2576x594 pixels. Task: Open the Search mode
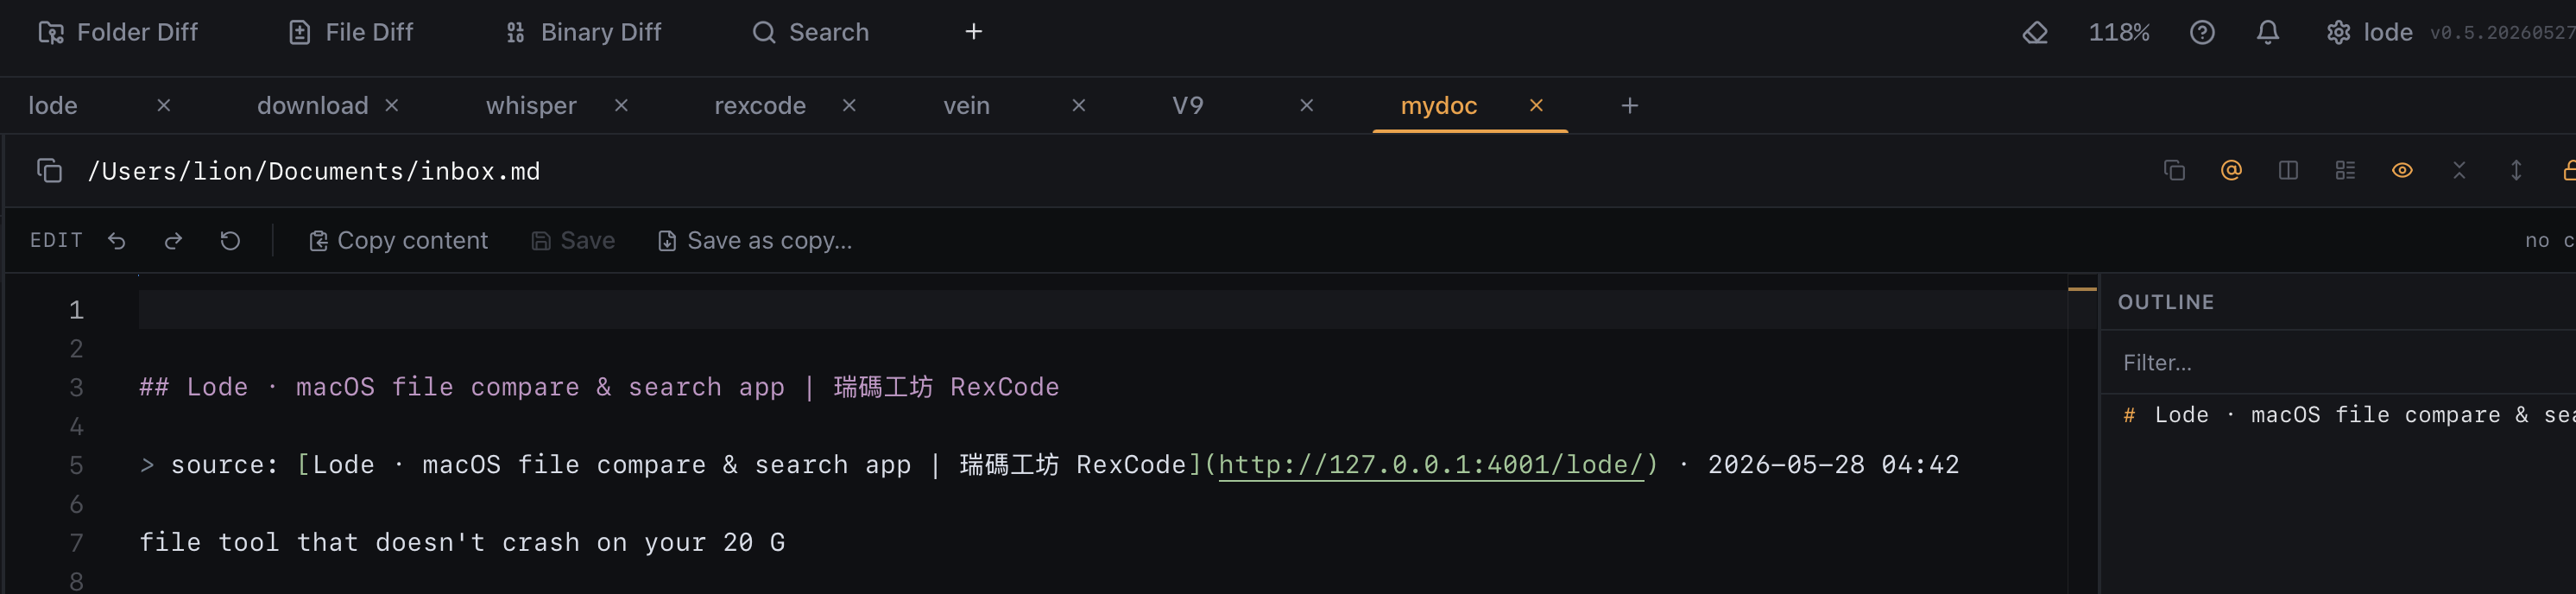click(810, 32)
